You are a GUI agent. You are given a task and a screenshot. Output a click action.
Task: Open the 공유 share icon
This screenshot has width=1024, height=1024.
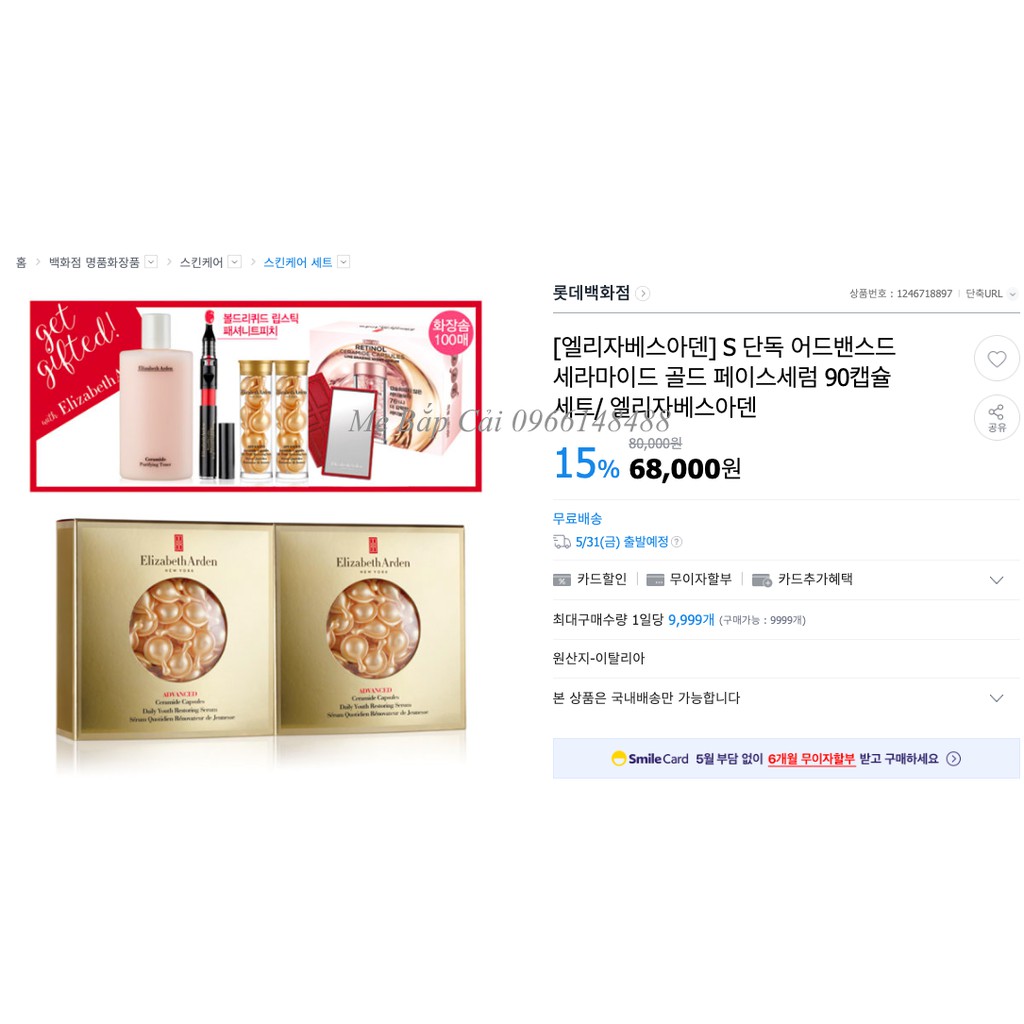[996, 418]
